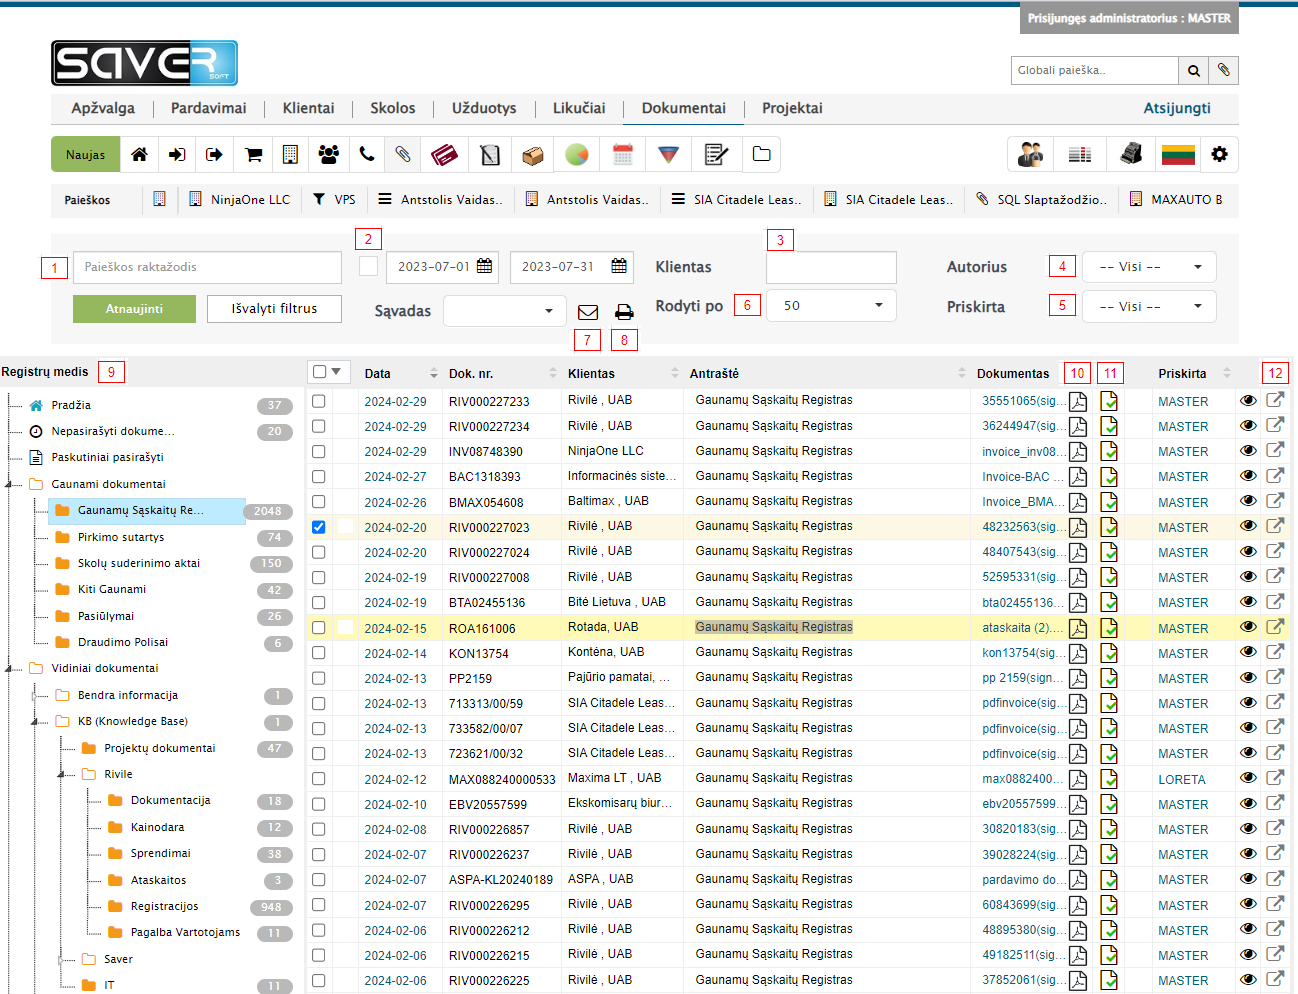
Task: Toggle the date filter checkbox
Action: click(x=368, y=266)
